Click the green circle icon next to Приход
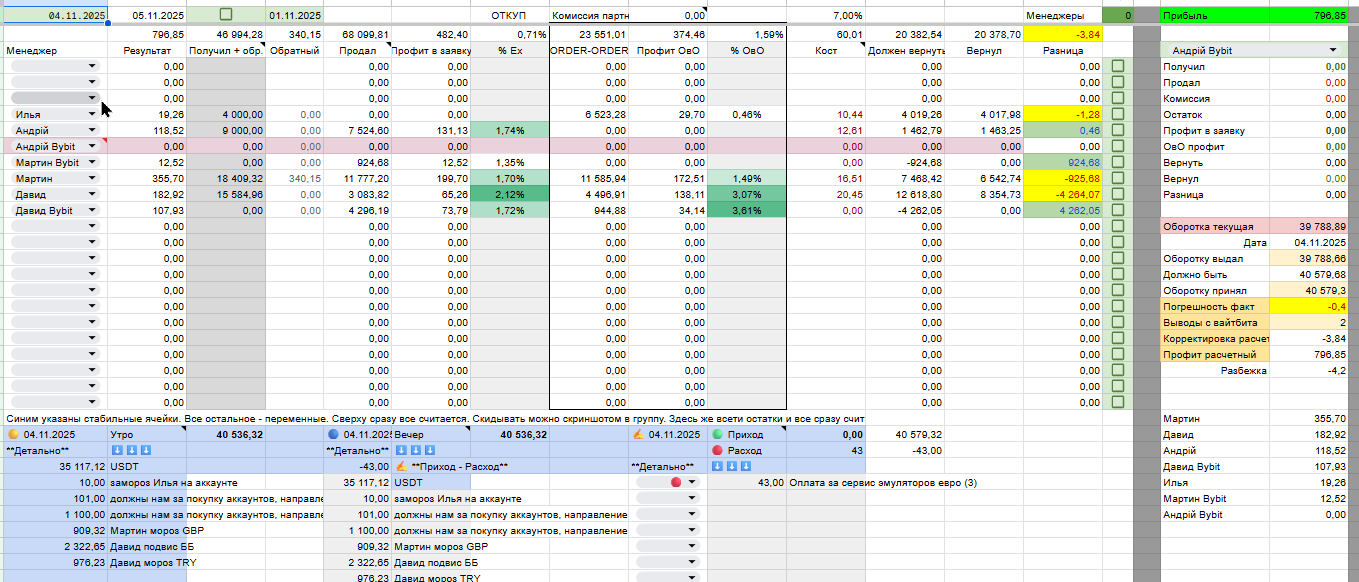 [718, 435]
